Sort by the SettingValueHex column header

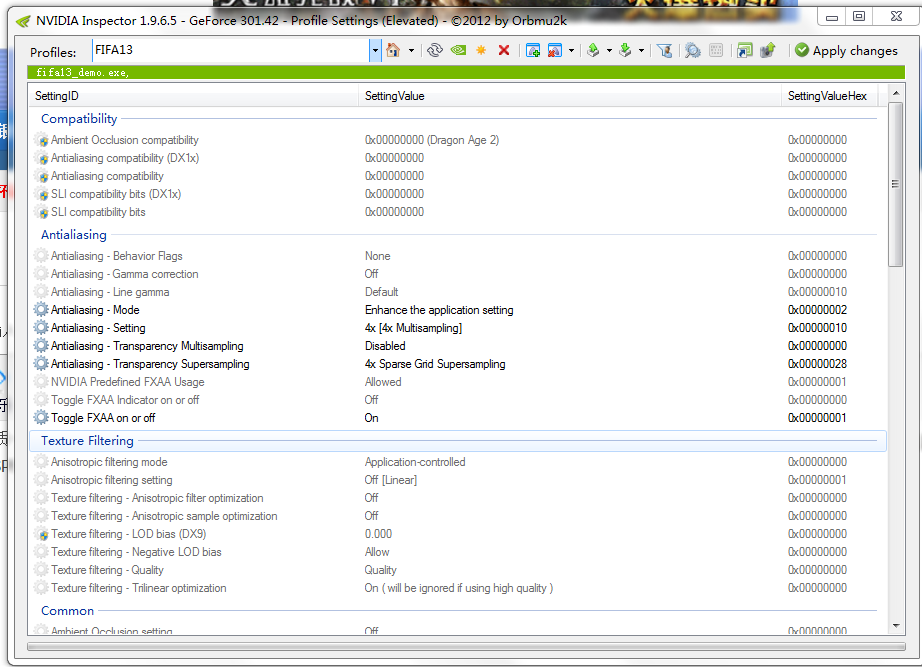[x=830, y=96]
